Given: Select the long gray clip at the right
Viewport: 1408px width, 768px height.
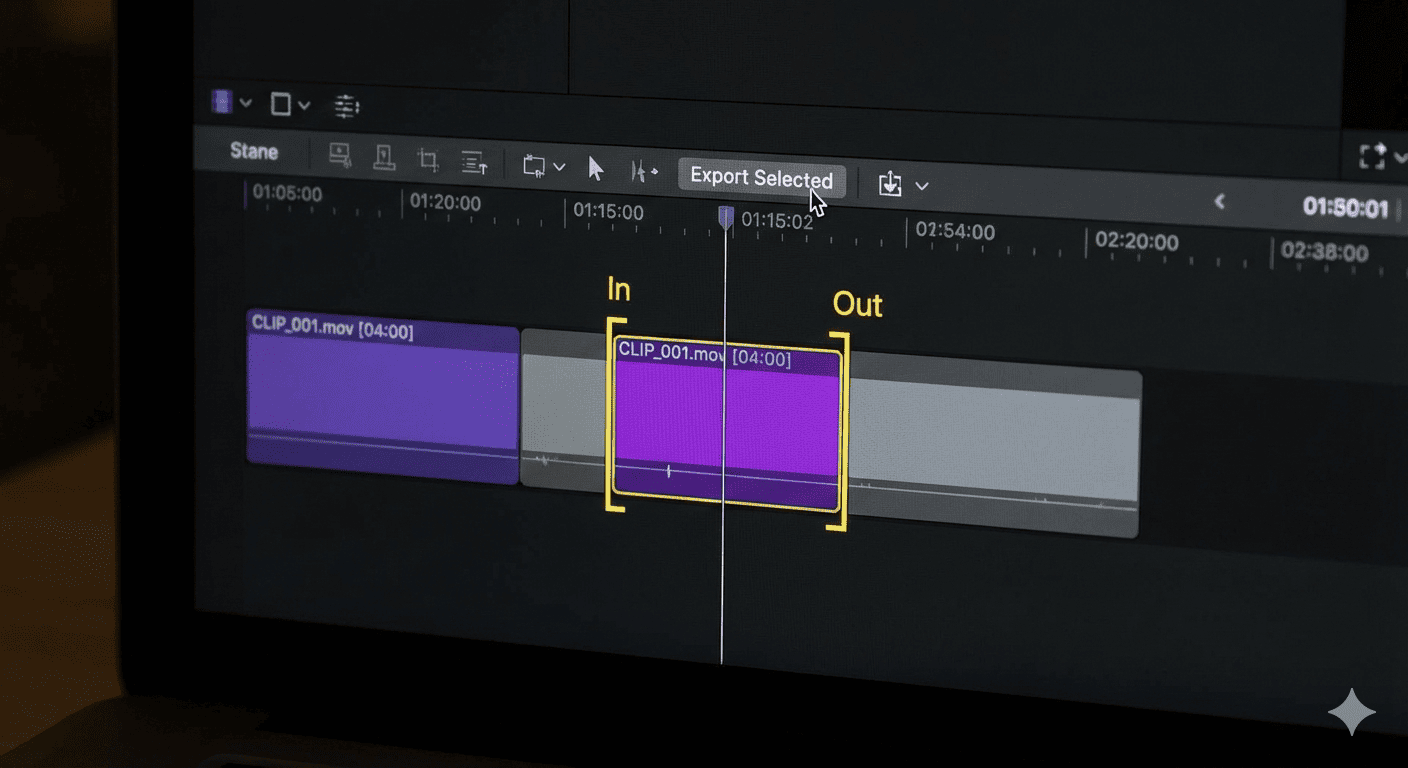Looking at the screenshot, I should [x=993, y=446].
